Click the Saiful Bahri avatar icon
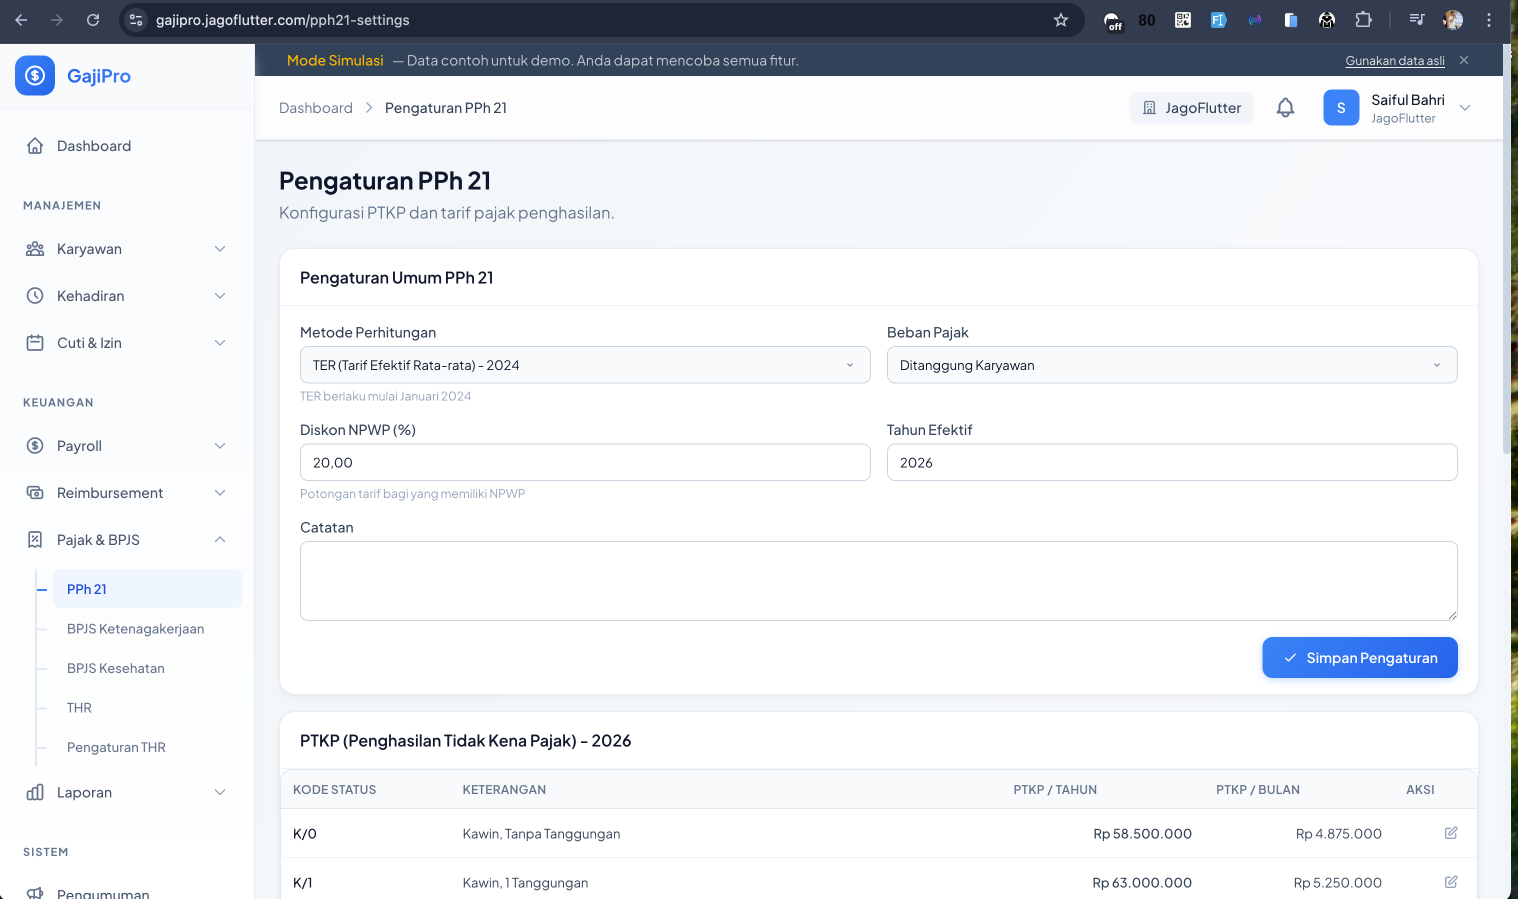The height and width of the screenshot is (899, 1518). 1341,108
